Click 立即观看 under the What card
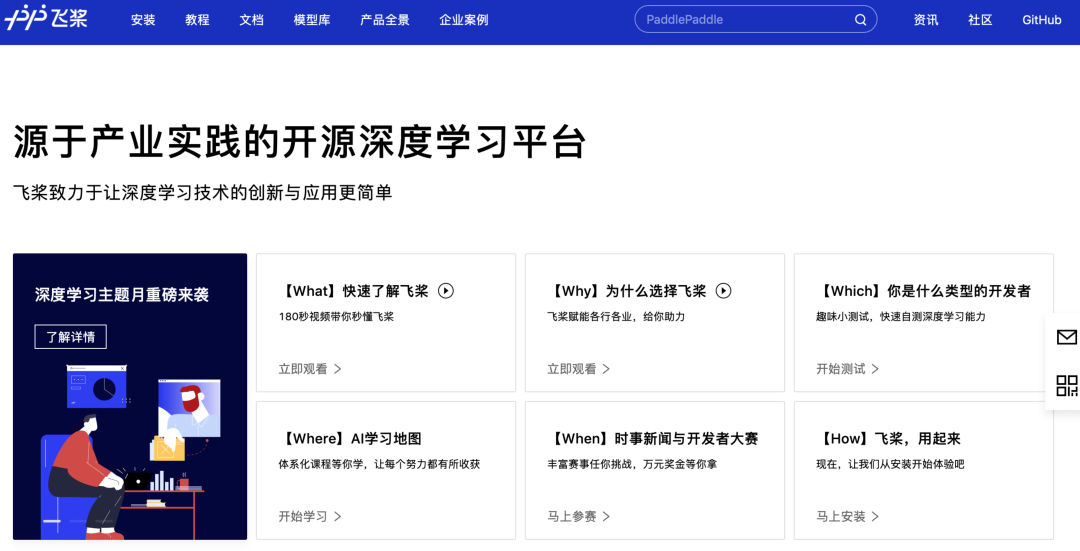Screen dimensions: 1080x551 310,368
